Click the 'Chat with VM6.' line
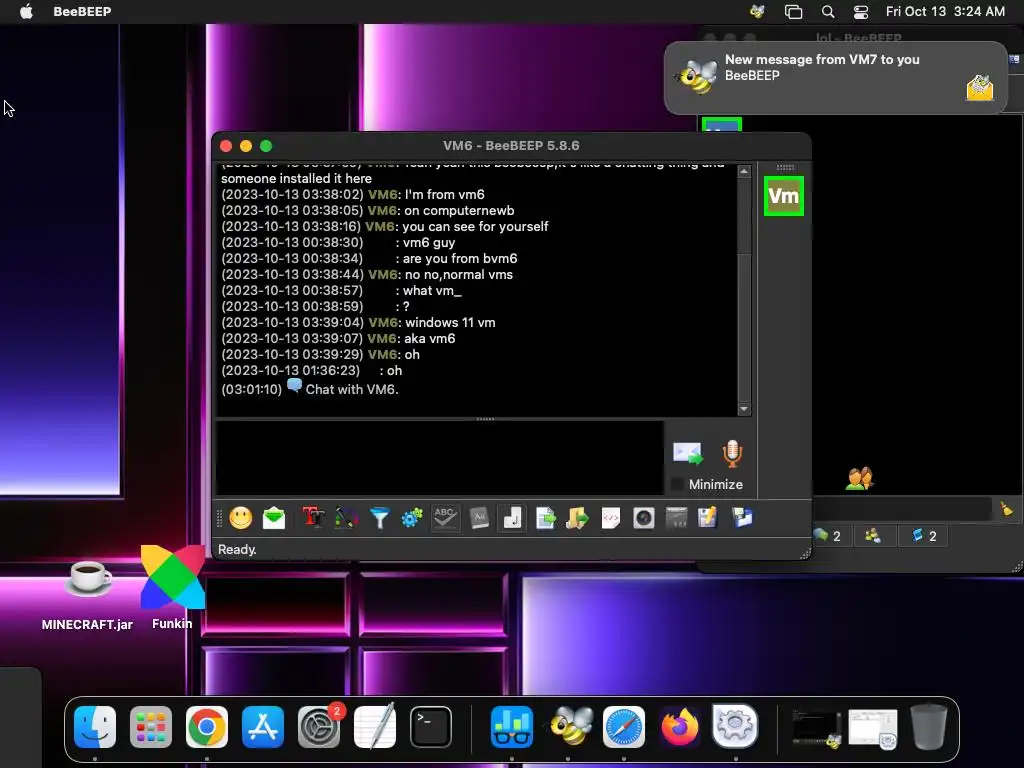Screen dimensions: 1024x768 (352, 389)
